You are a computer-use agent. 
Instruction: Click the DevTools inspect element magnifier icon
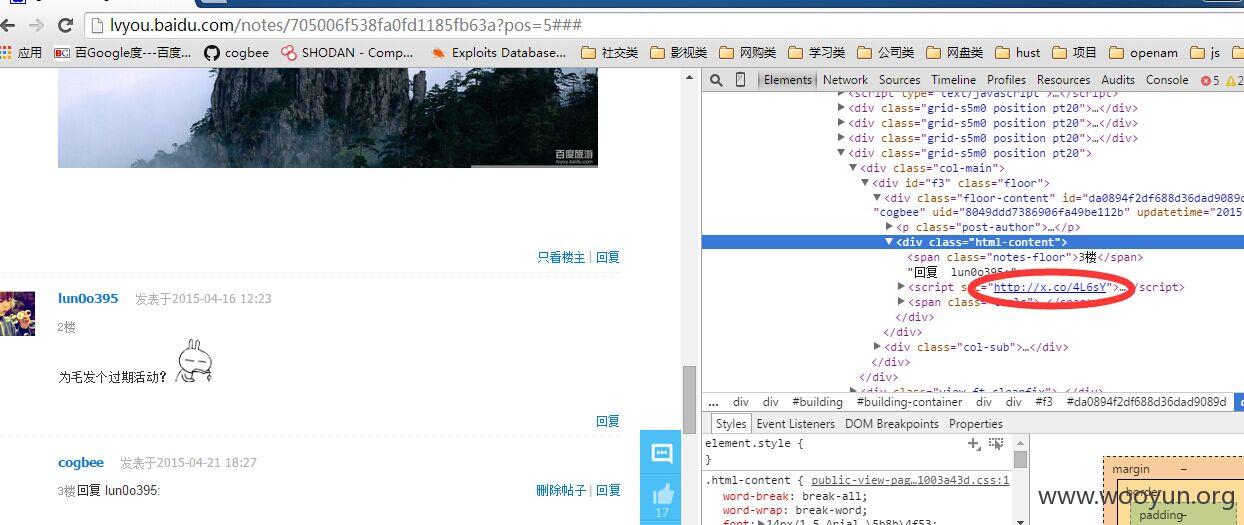[x=717, y=80]
